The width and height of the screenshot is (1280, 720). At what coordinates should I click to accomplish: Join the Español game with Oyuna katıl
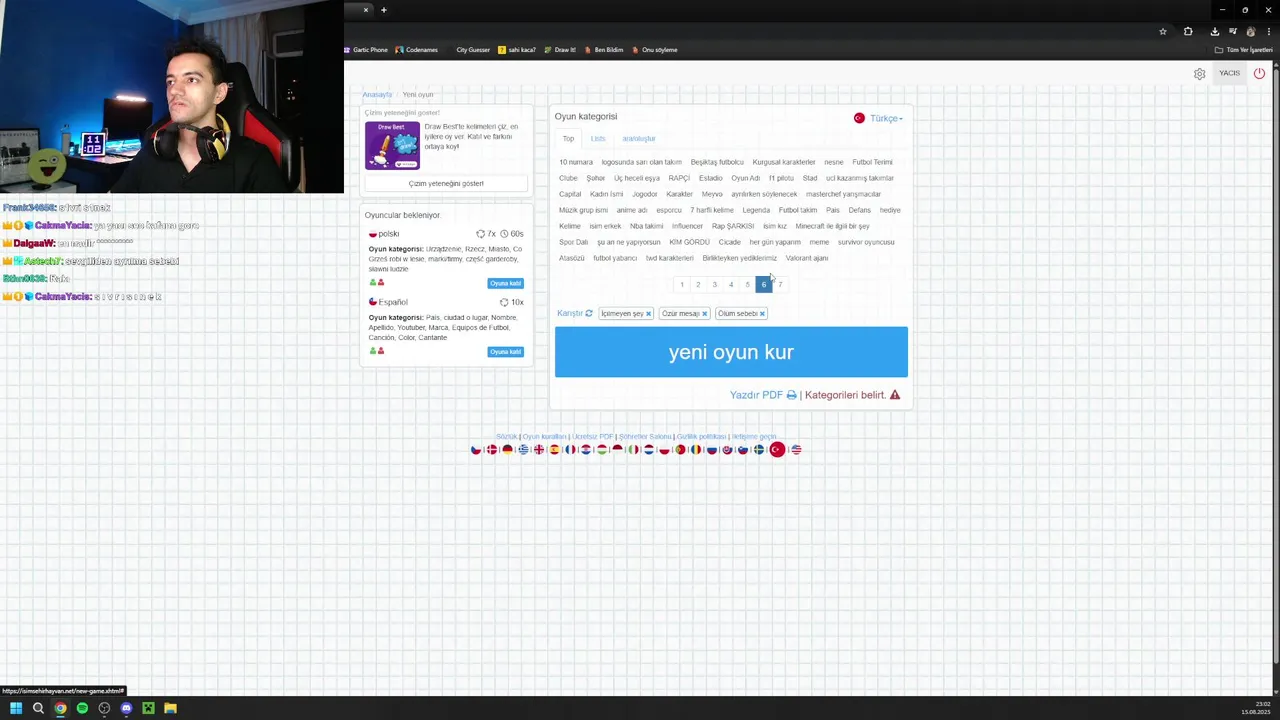505,352
